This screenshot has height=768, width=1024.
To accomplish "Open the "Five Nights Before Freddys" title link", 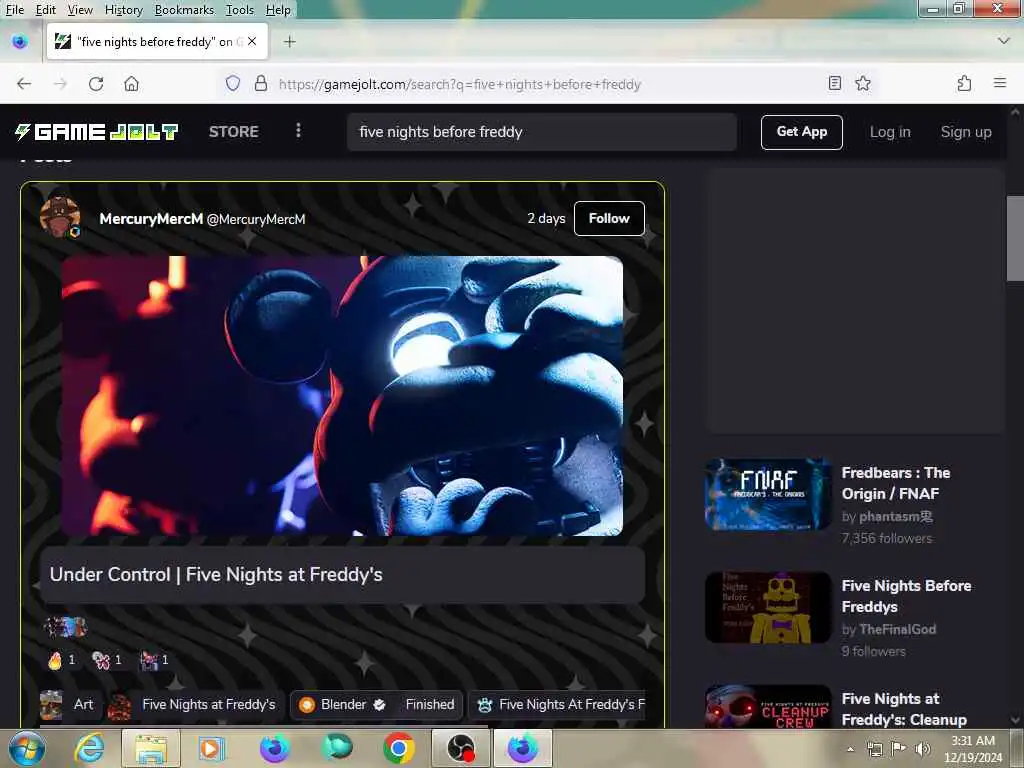I will [x=906, y=596].
